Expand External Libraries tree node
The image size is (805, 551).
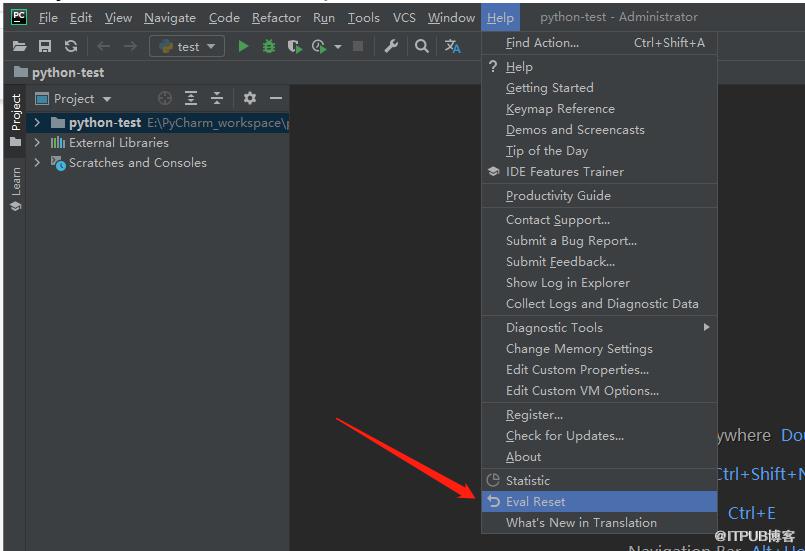pyautogui.click(x=37, y=143)
